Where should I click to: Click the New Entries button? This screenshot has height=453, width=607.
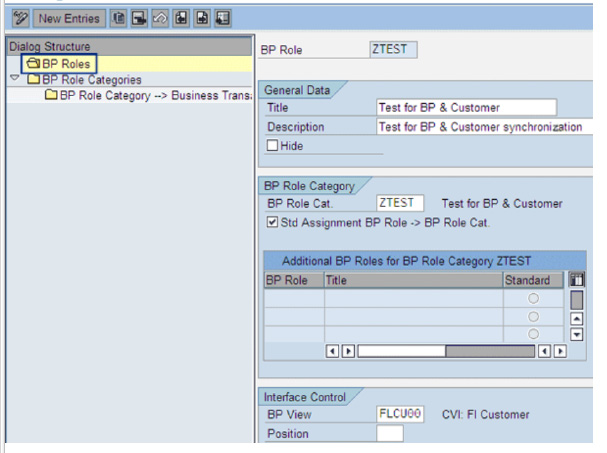coord(69,18)
